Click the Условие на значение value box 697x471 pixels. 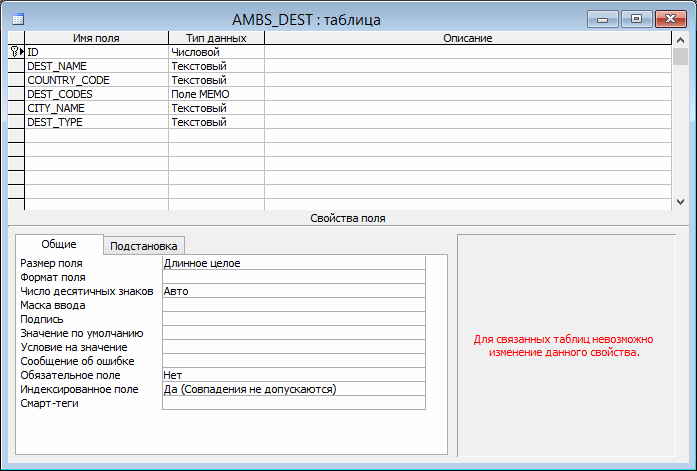pos(294,347)
